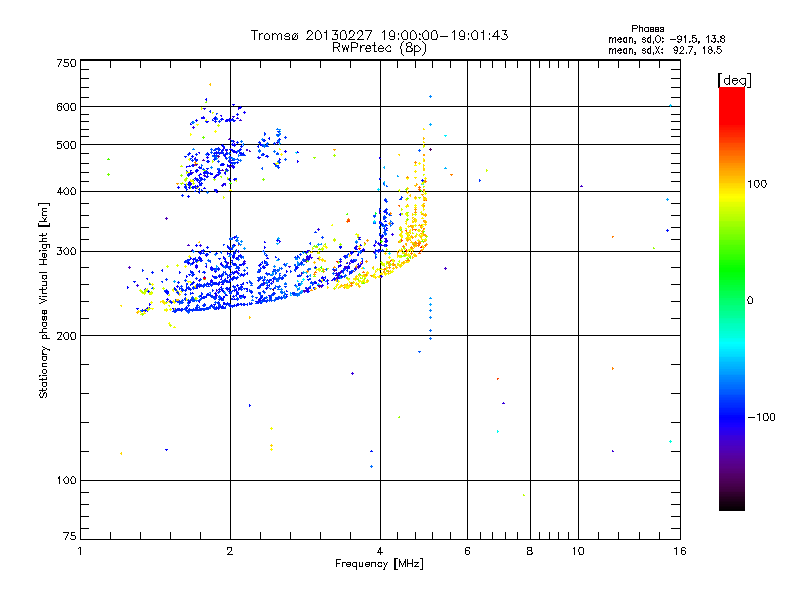Viewport: 800px width, 600px height.
Task: Click the height axis tick '600'
Action: (66, 107)
